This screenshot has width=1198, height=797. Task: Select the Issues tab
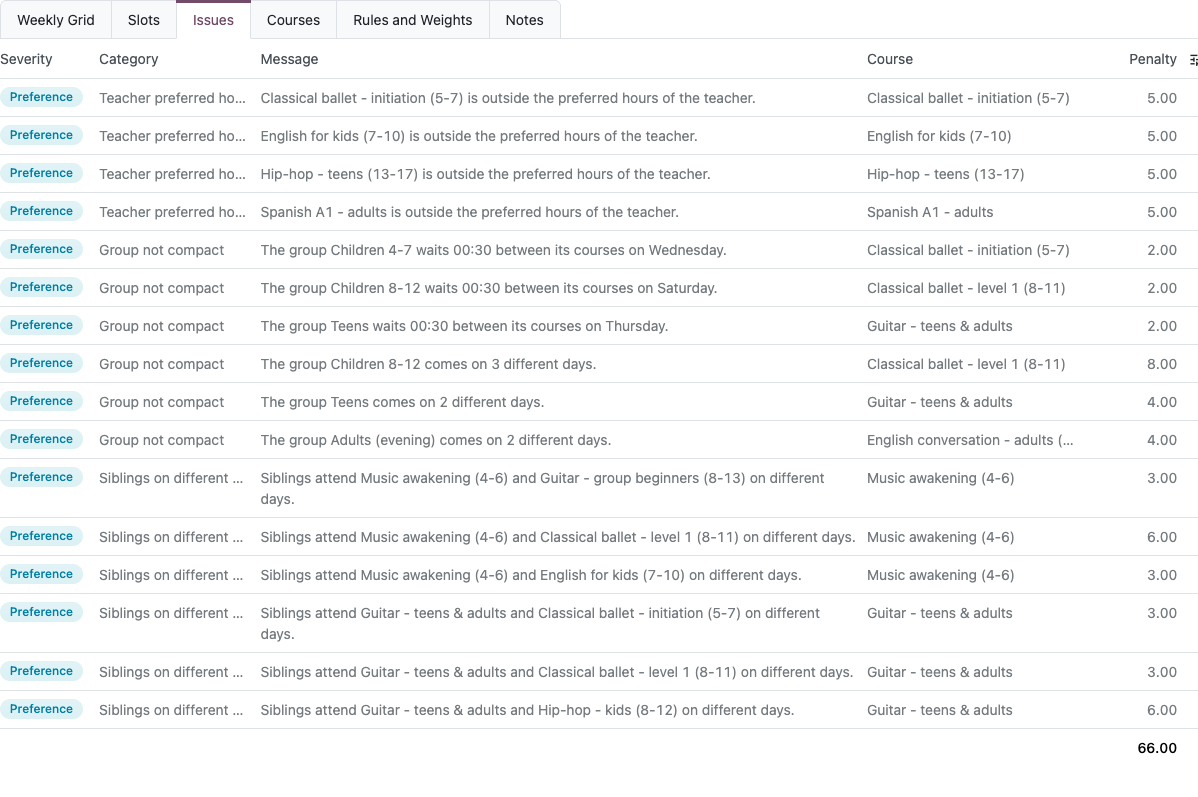coord(213,20)
